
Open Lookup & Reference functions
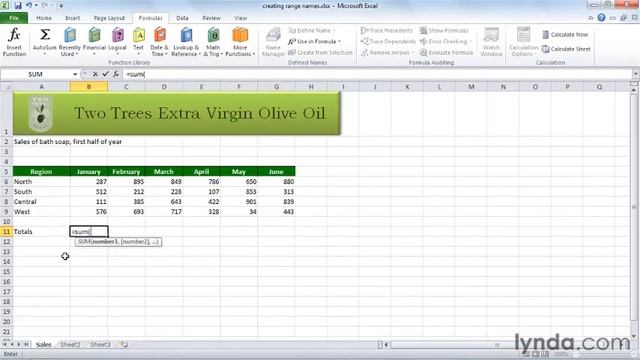pos(186,42)
